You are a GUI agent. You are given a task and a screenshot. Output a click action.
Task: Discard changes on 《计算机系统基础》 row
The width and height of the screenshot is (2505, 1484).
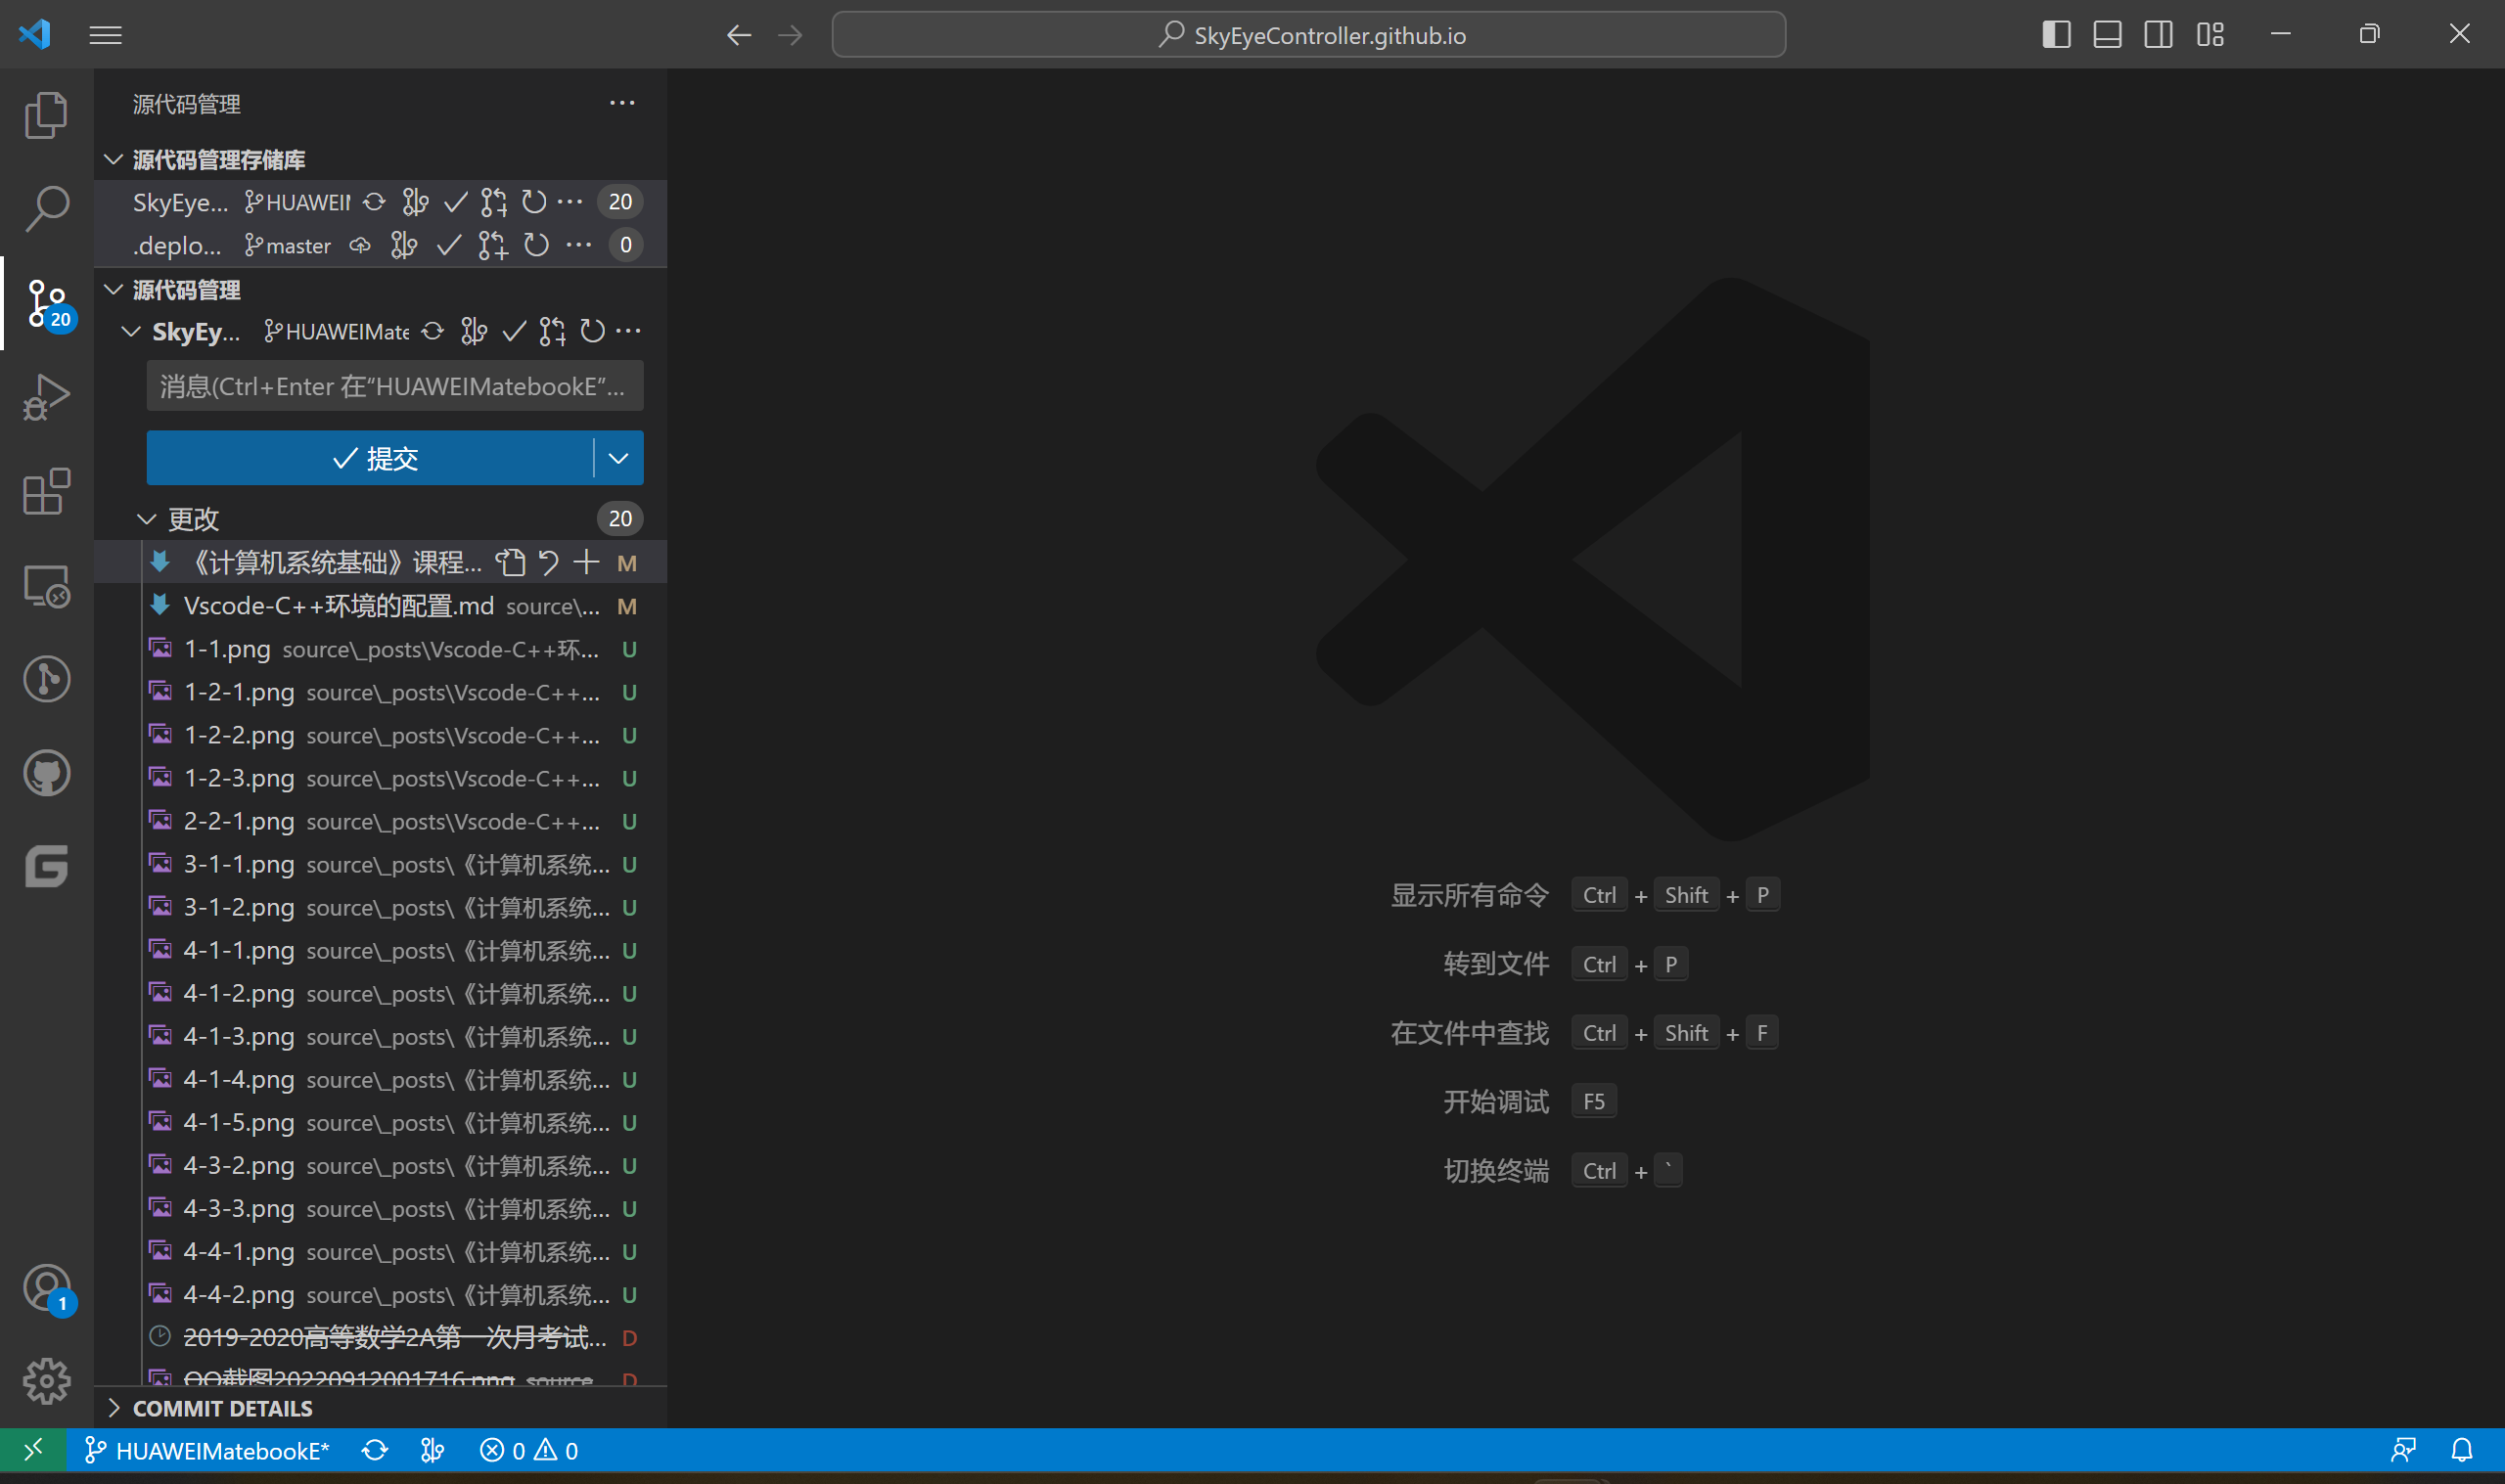click(x=549, y=563)
